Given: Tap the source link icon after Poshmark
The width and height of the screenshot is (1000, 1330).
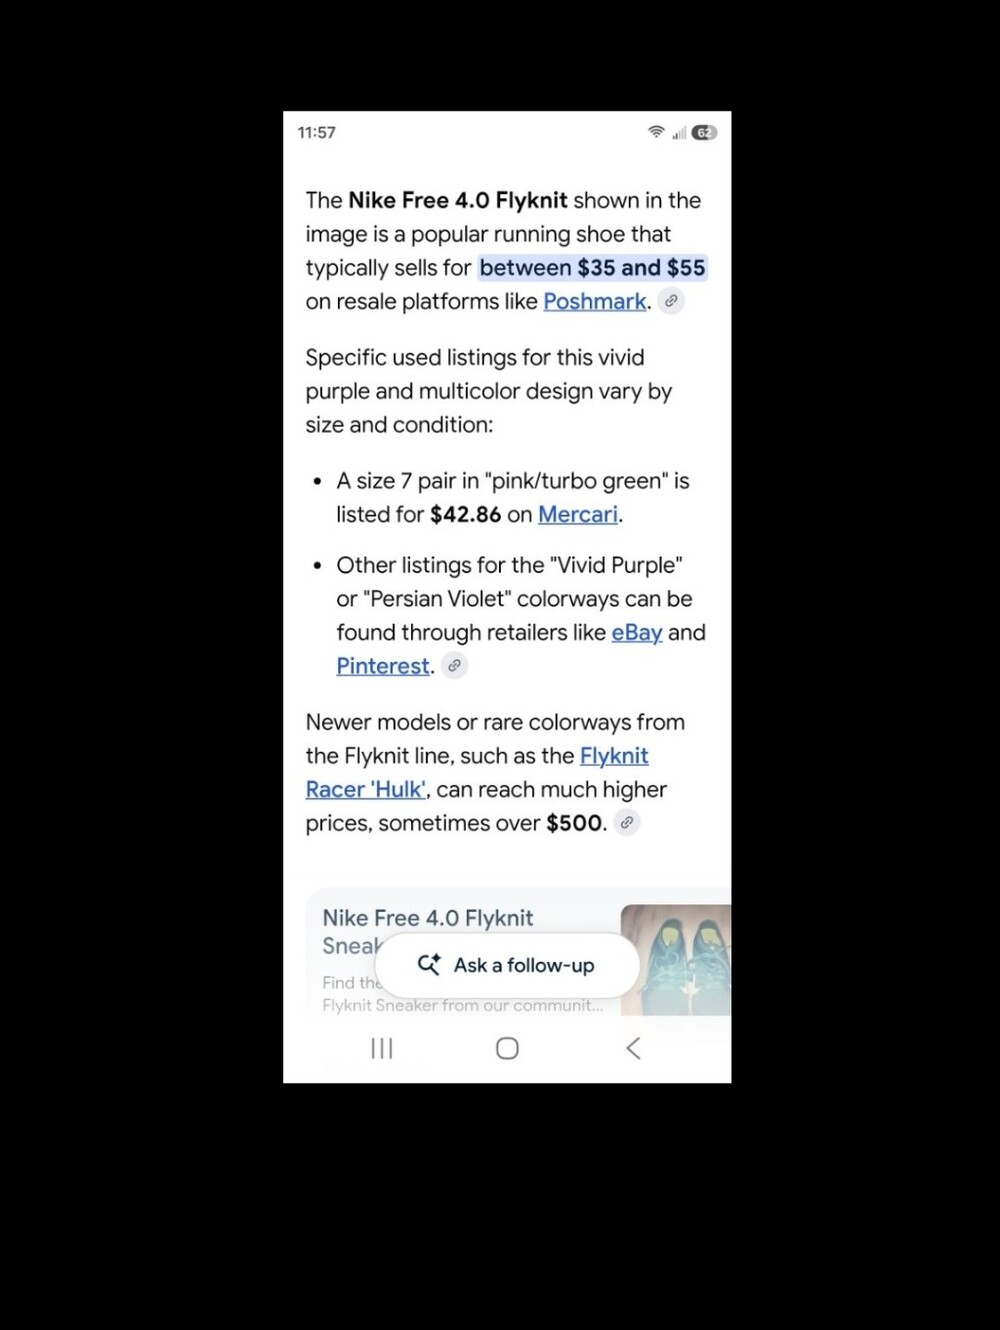Looking at the screenshot, I should pyautogui.click(x=671, y=301).
